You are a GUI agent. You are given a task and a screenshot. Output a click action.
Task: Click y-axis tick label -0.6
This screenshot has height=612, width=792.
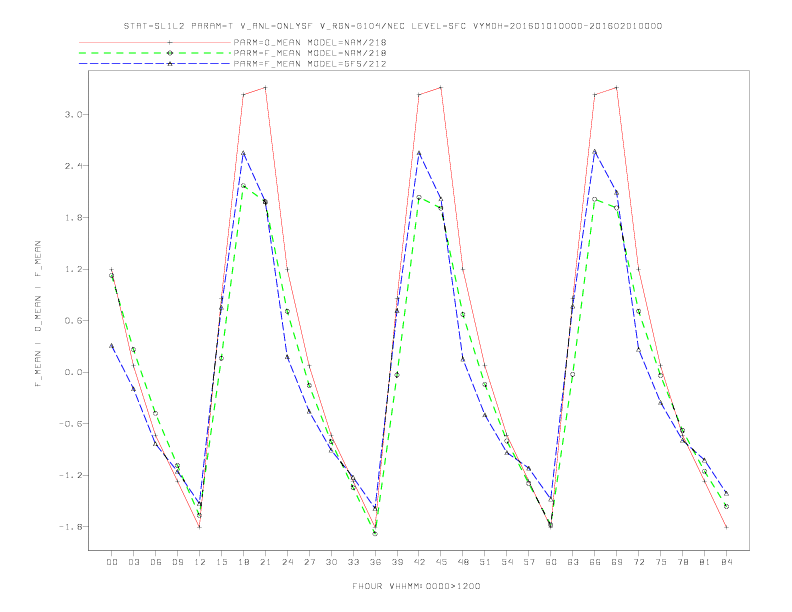point(71,424)
